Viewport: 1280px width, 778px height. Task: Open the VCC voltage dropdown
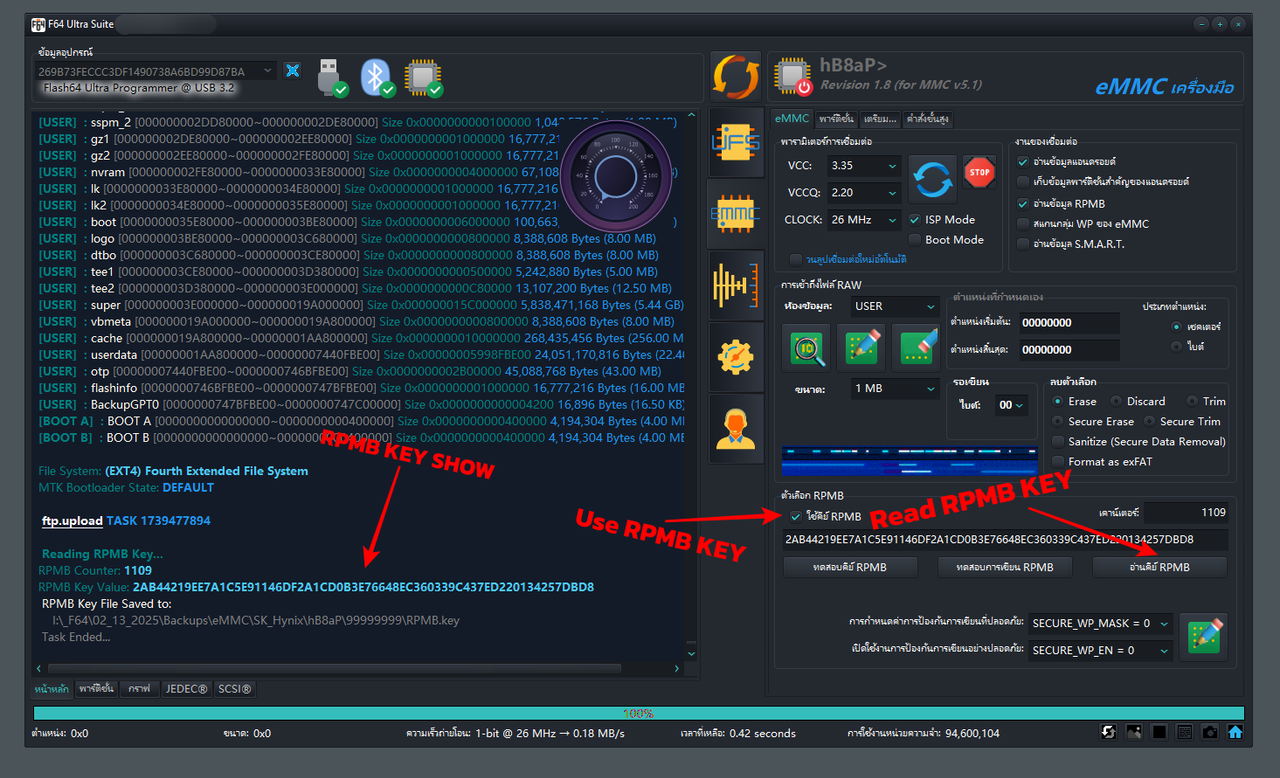pos(864,166)
